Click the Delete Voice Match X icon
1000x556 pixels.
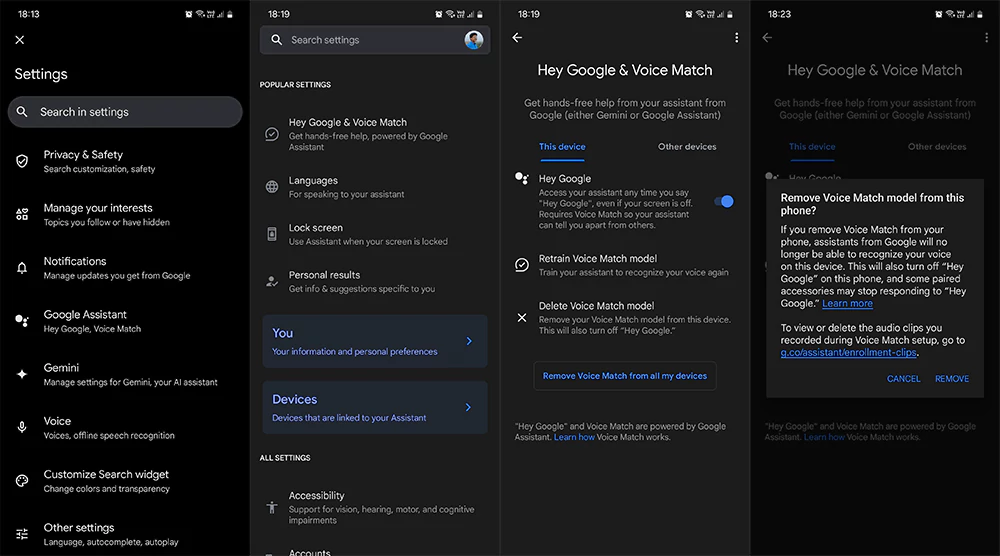click(x=522, y=318)
